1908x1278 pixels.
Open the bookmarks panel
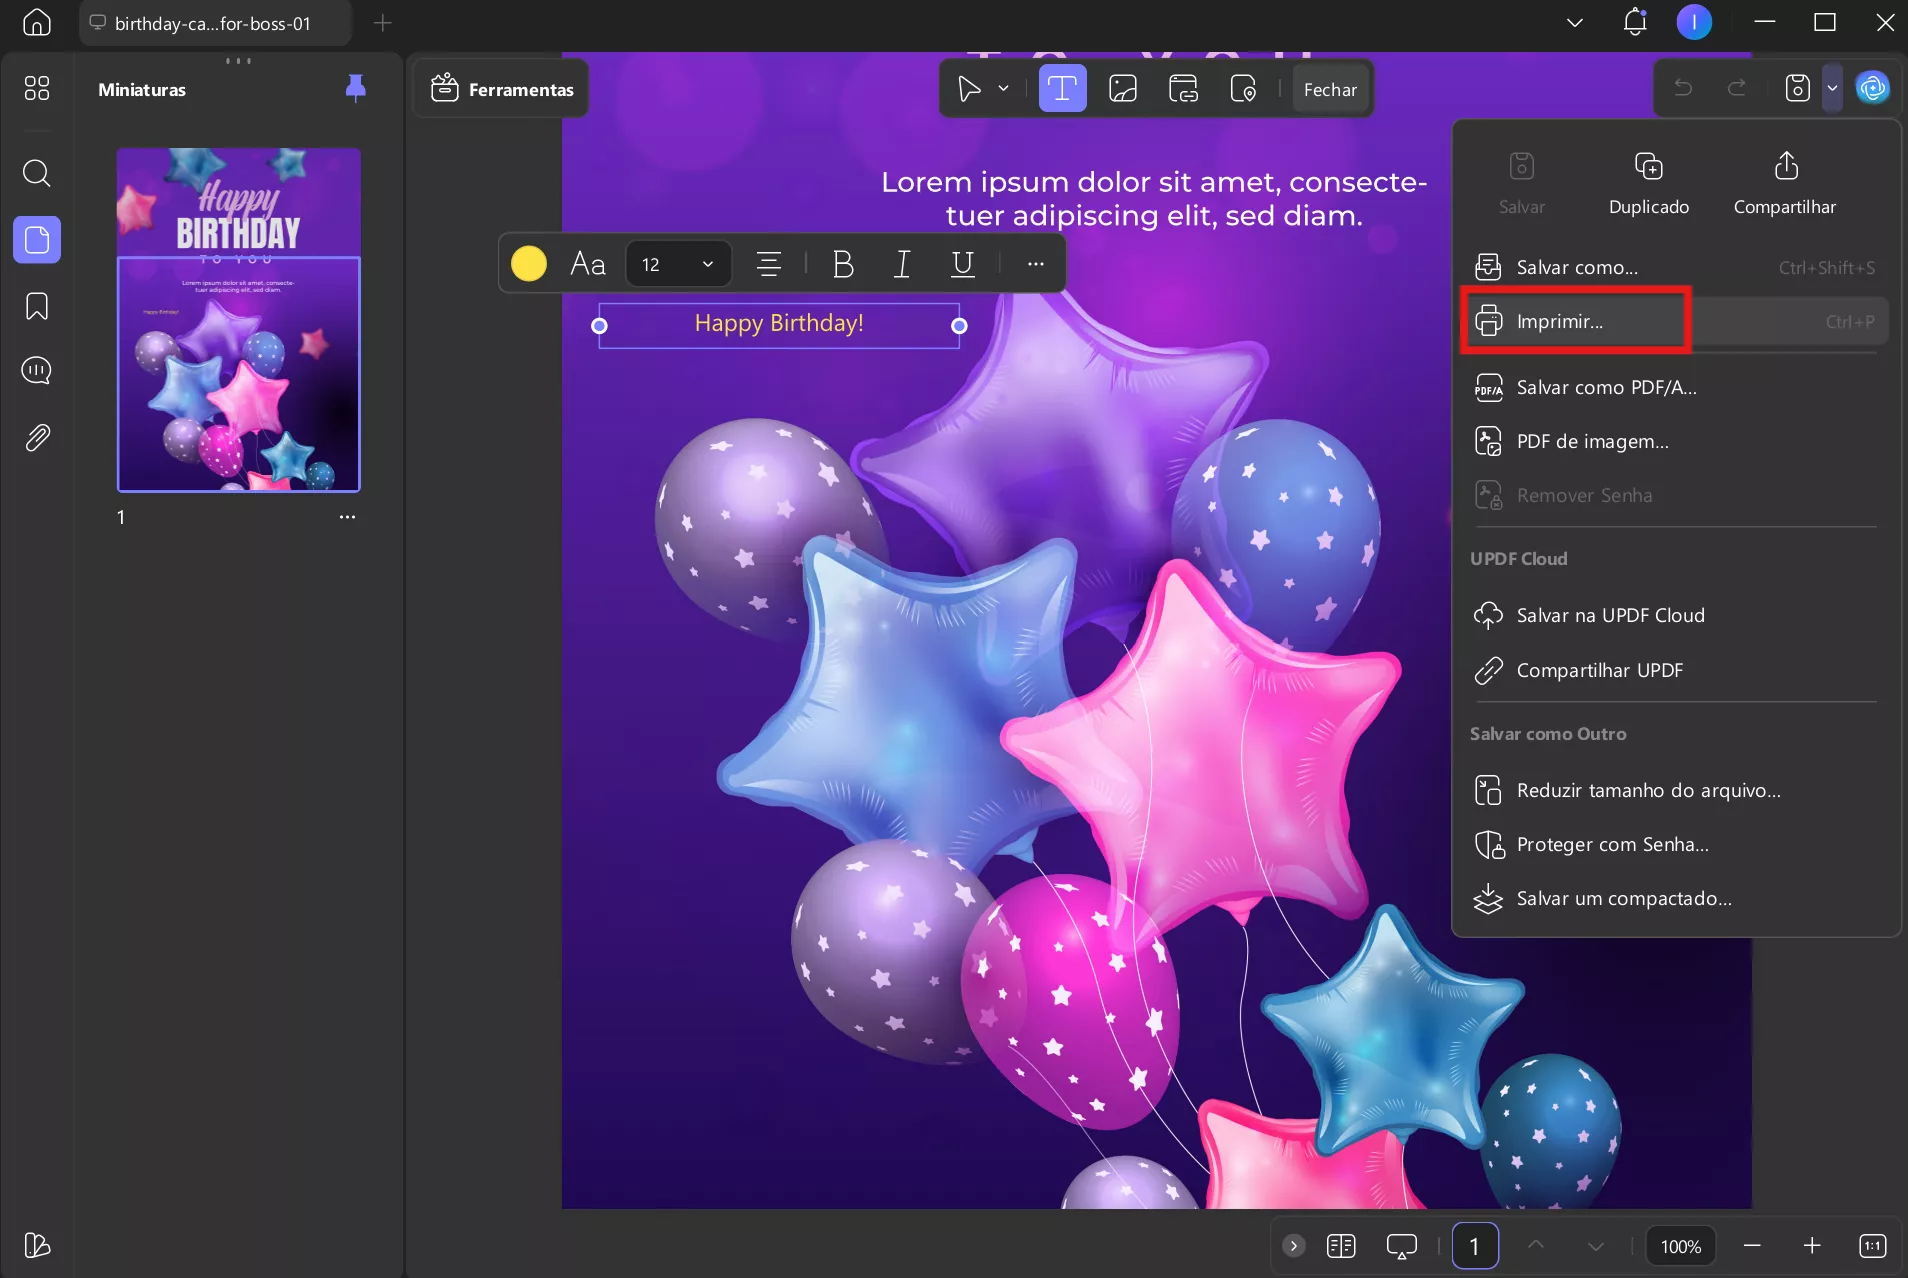(x=37, y=306)
